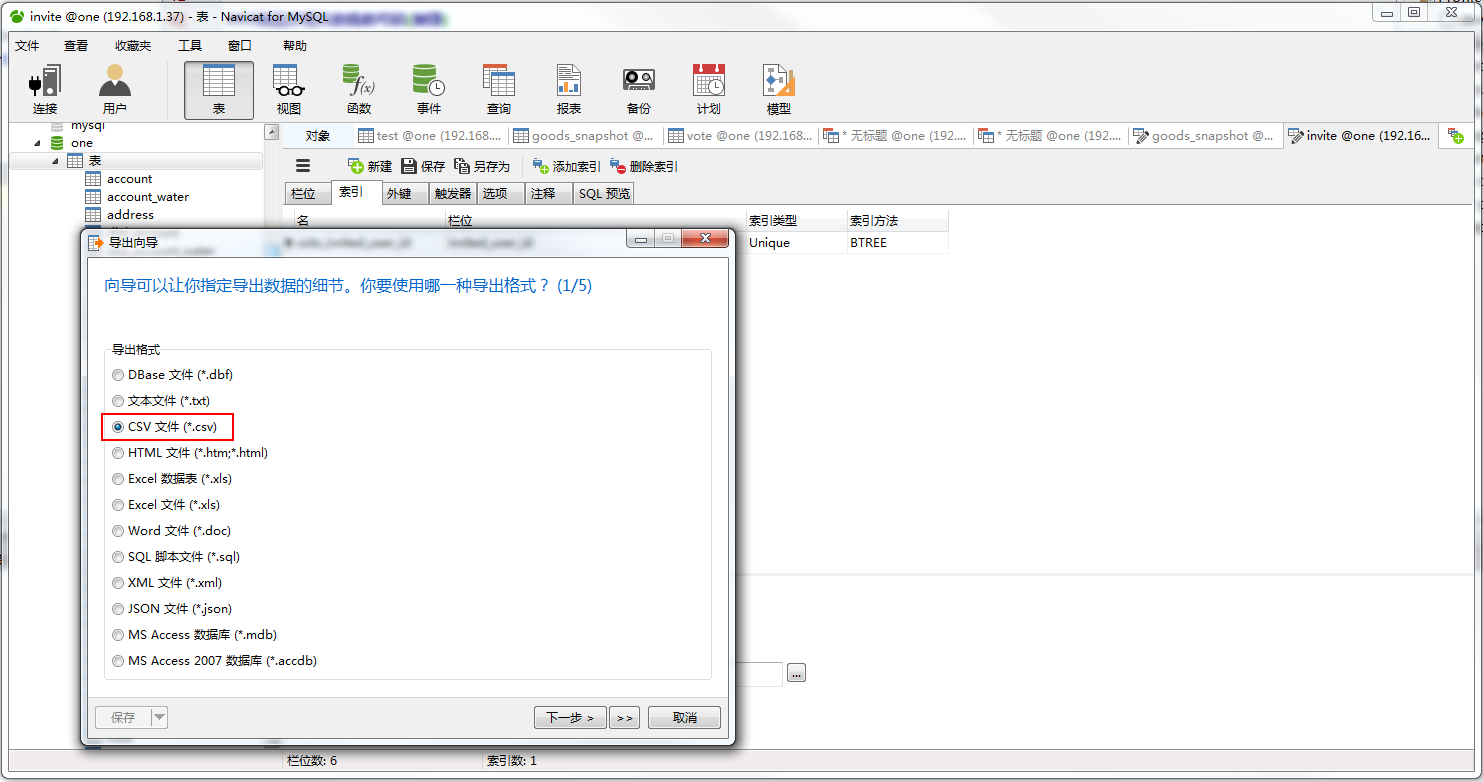Viewport: 1483px width, 782px height.
Task: Open the 查询 query section
Action: tap(499, 90)
